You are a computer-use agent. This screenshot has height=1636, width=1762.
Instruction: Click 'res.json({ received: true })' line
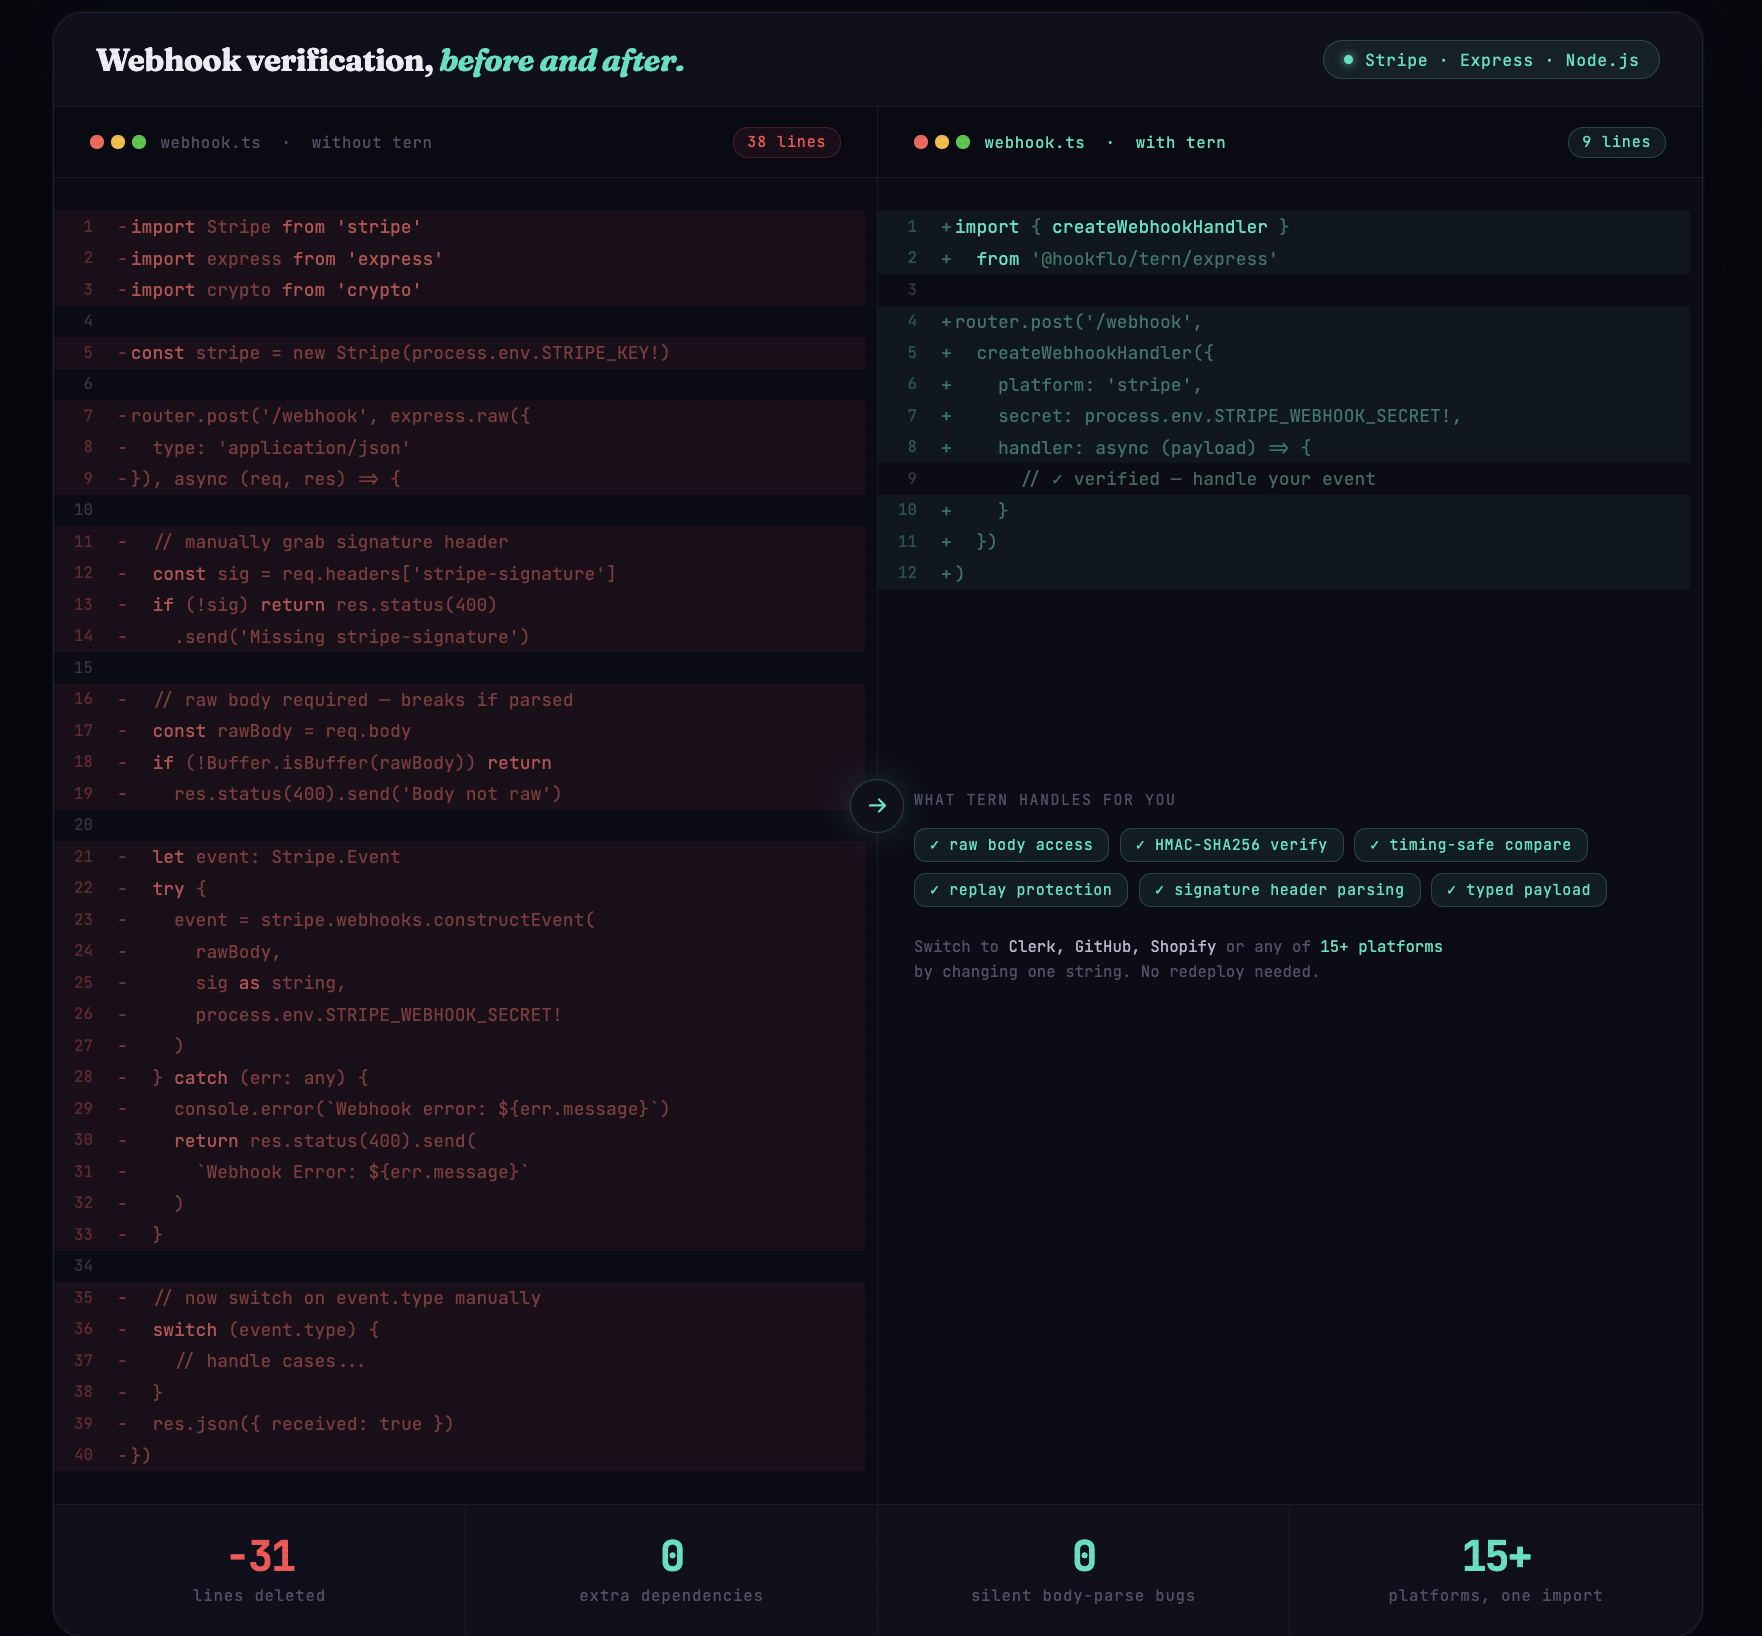460,1424
